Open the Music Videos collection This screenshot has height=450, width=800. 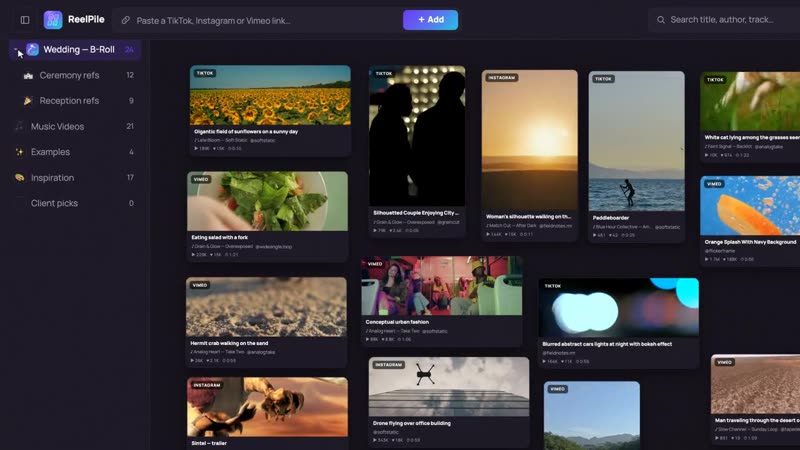click(74, 126)
